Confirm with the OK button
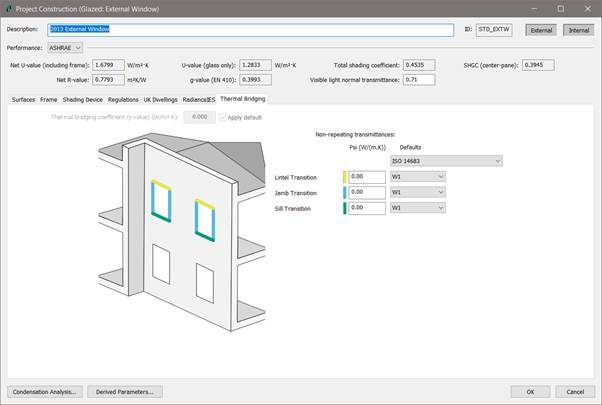 (530, 391)
